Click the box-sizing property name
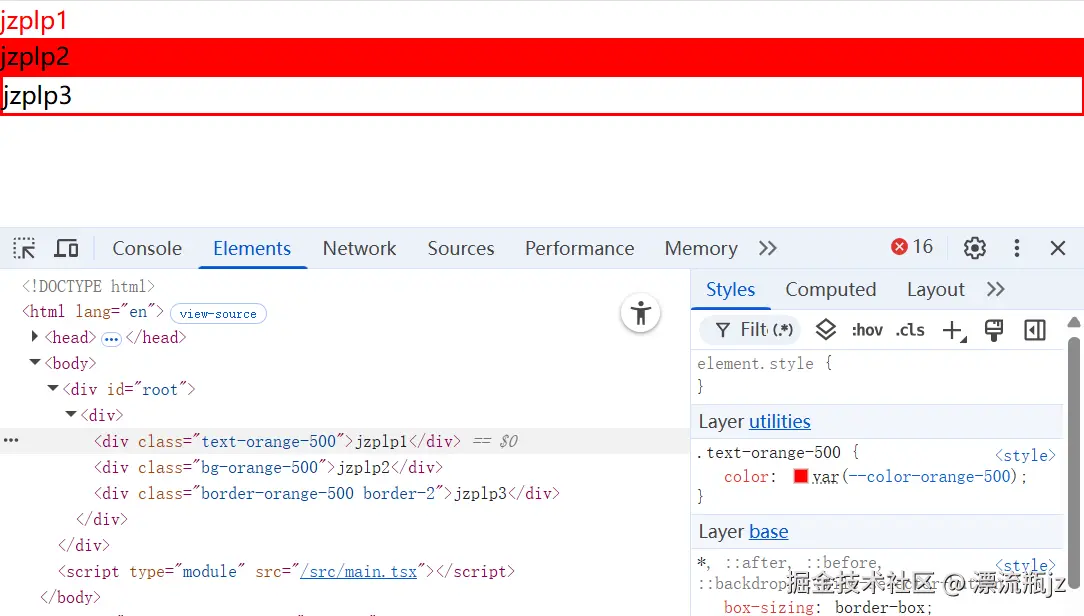 pos(769,607)
